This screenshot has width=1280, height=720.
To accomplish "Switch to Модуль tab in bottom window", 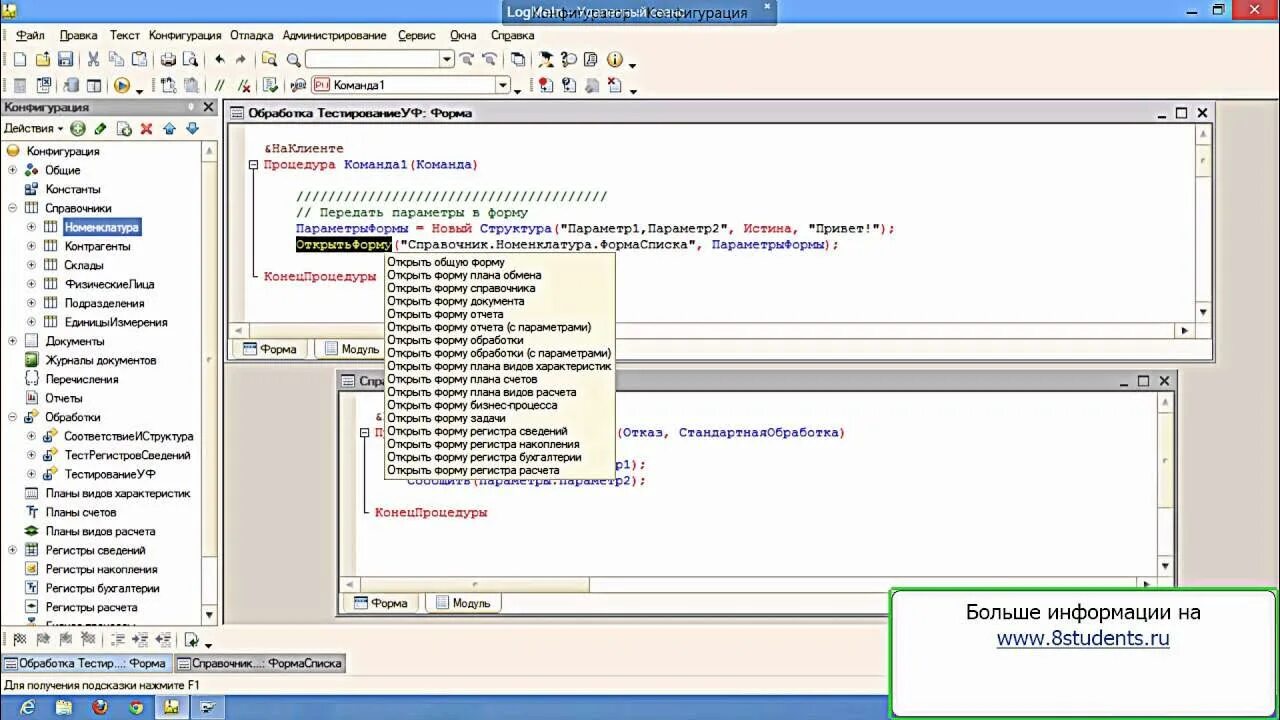I will (x=462, y=603).
